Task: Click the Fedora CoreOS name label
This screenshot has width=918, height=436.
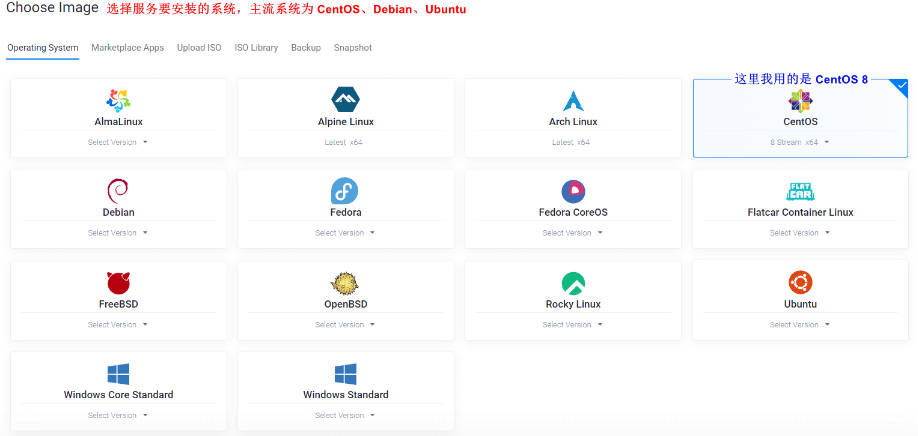Action: coord(573,212)
